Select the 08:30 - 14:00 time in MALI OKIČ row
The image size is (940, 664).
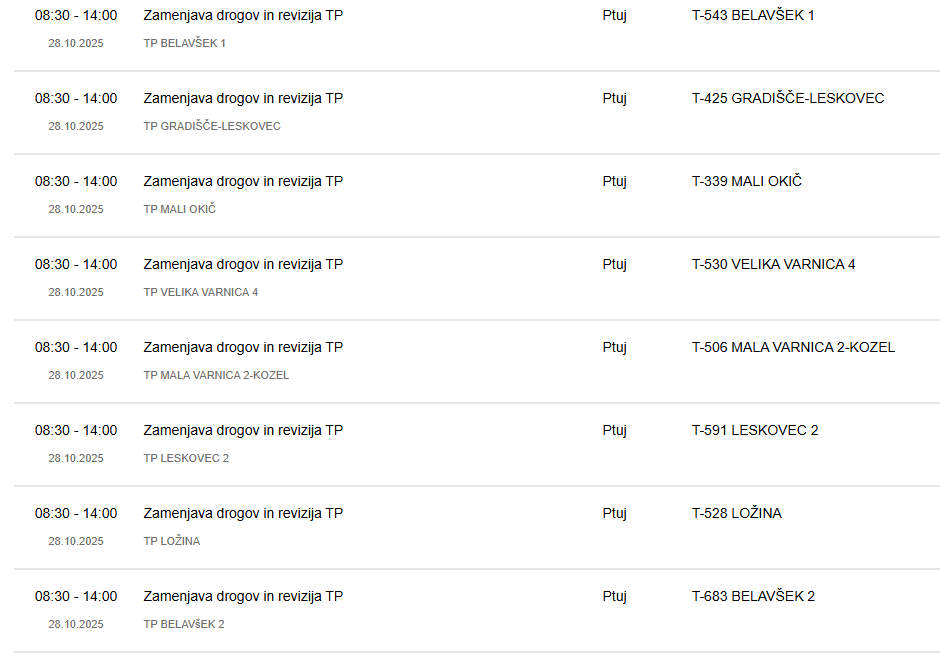(76, 182)
